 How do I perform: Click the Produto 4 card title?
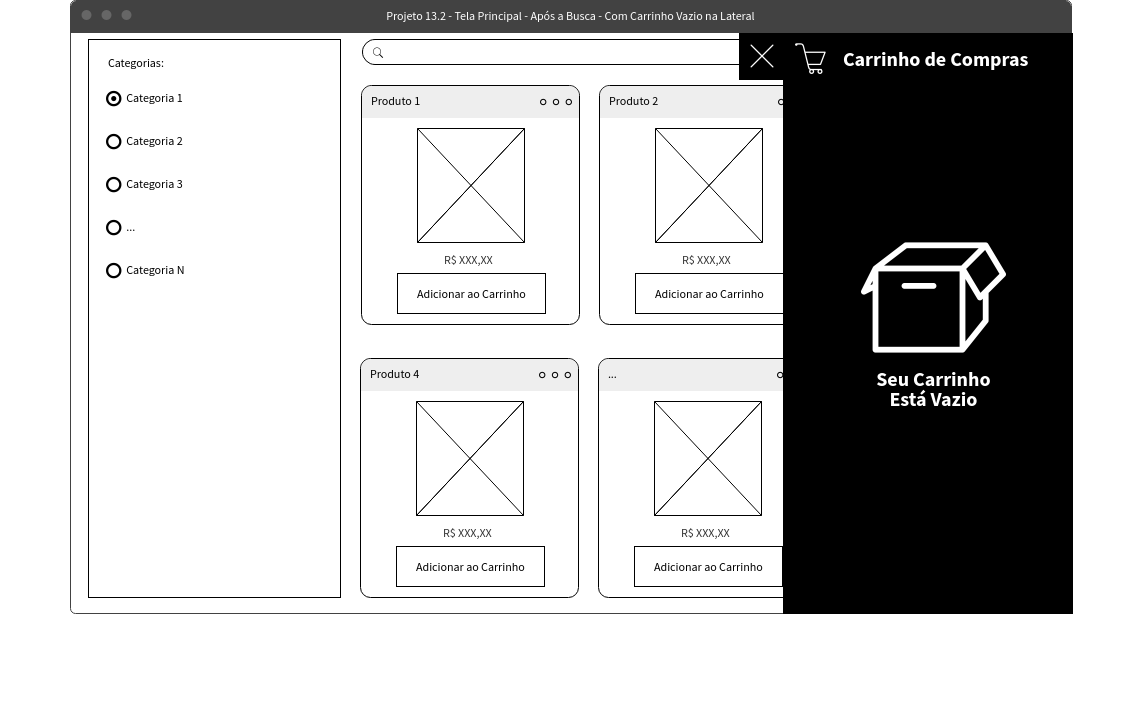395,374
